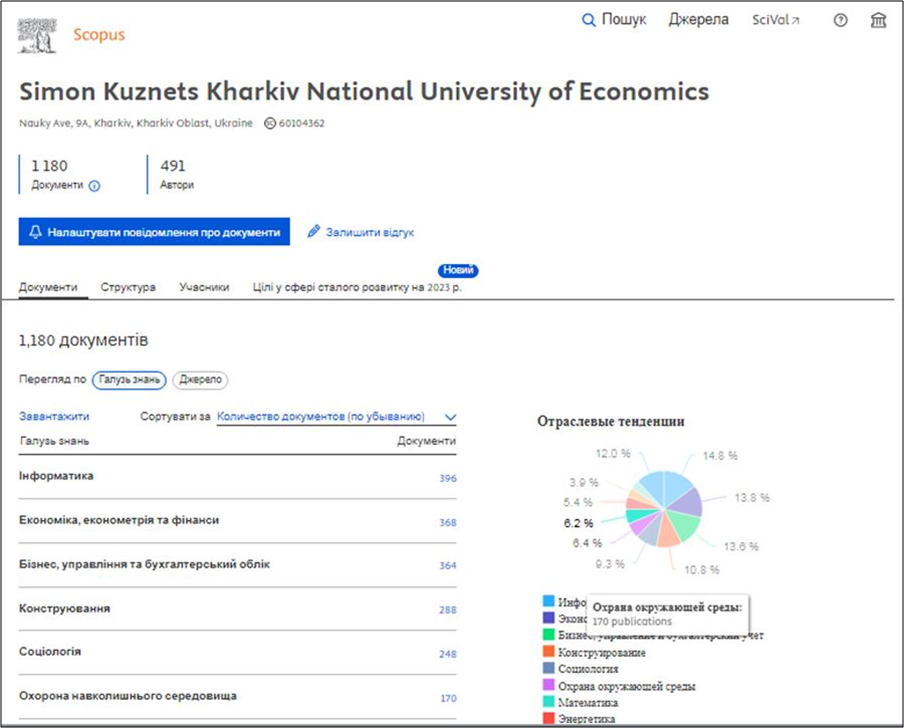Click the sort dropdown chevron arrow
This screenshot has width=904, height=728.
point(450,417)
